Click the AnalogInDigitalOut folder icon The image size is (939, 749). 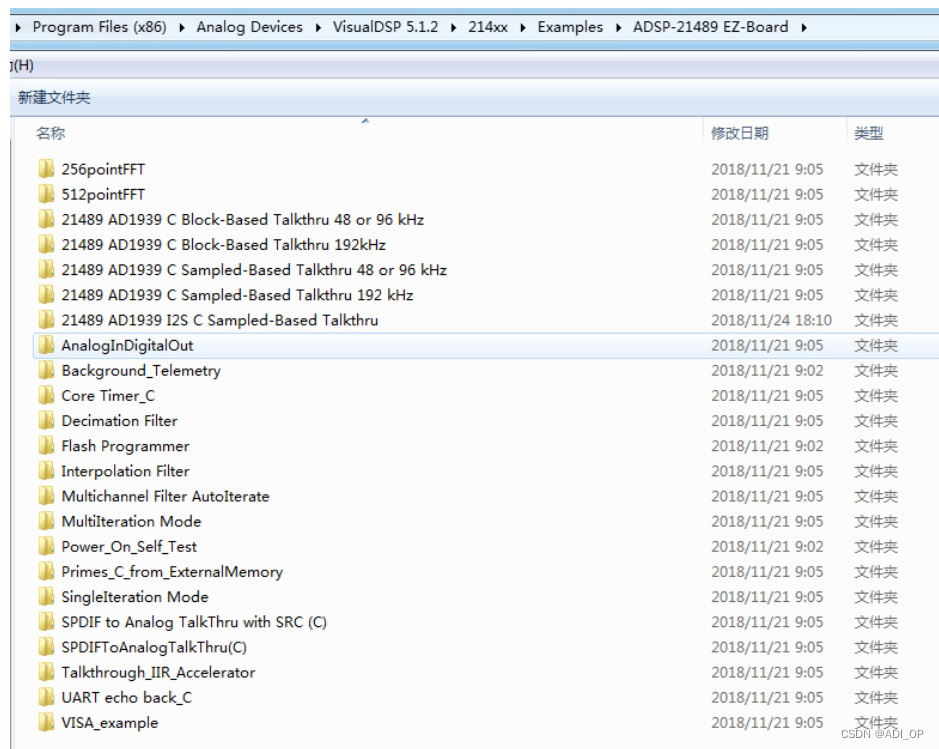pyautogui.click(x=46, y=345)
